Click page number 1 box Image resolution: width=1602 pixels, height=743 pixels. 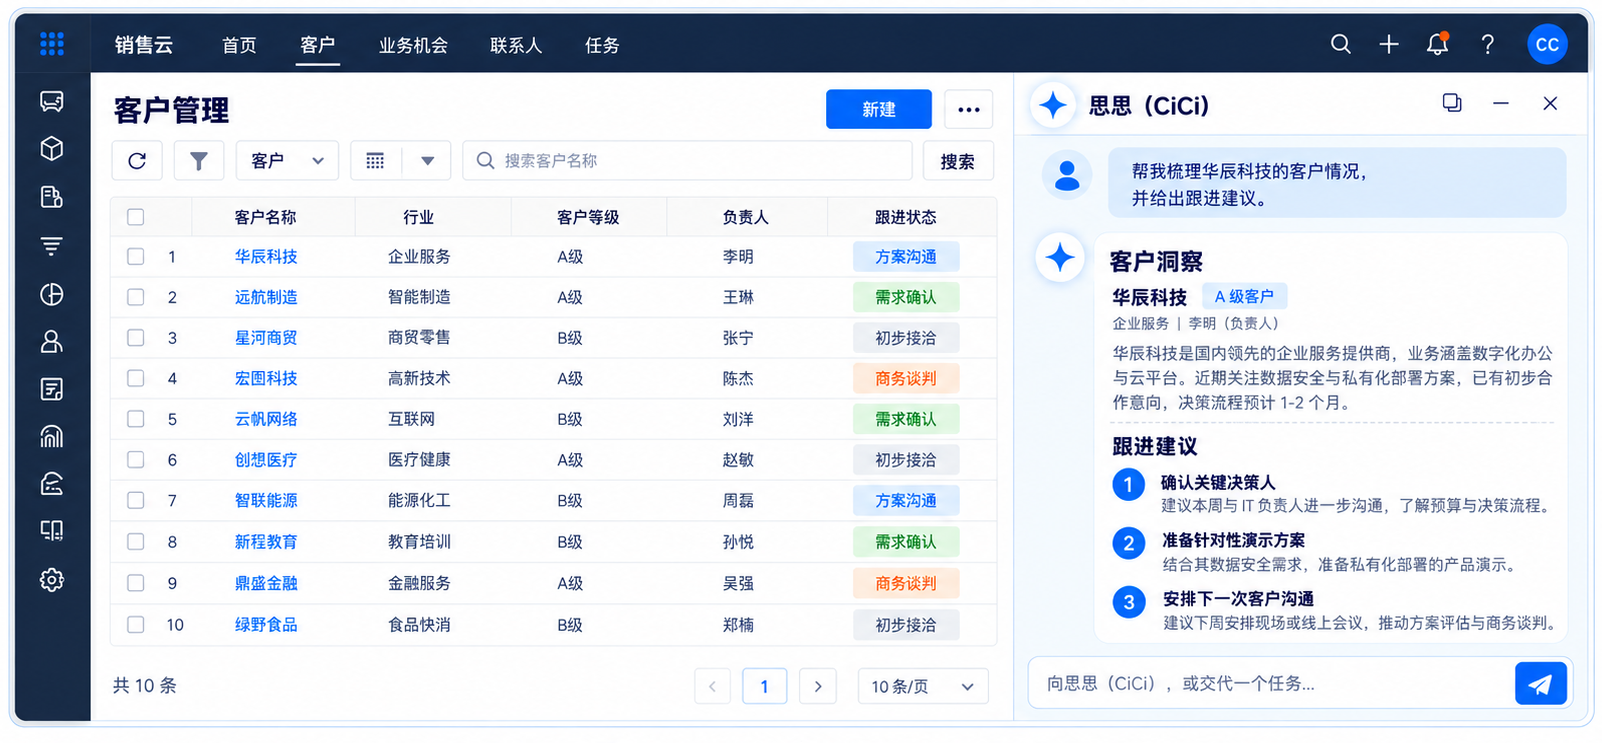tap(765, 686)
